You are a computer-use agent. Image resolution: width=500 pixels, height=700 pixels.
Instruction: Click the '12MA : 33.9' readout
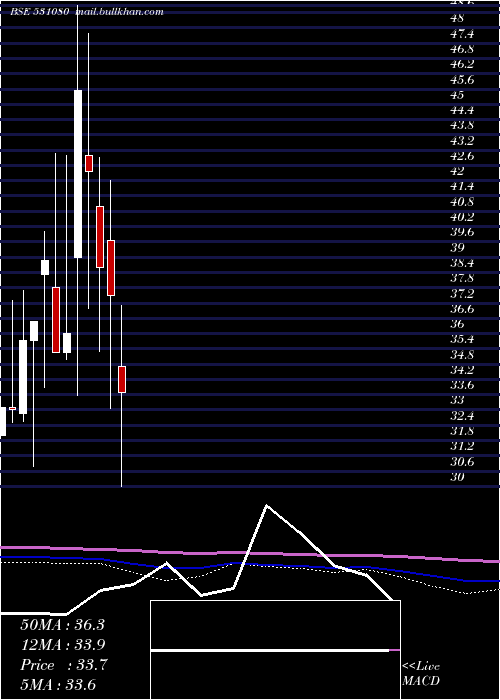click(62, 645)
